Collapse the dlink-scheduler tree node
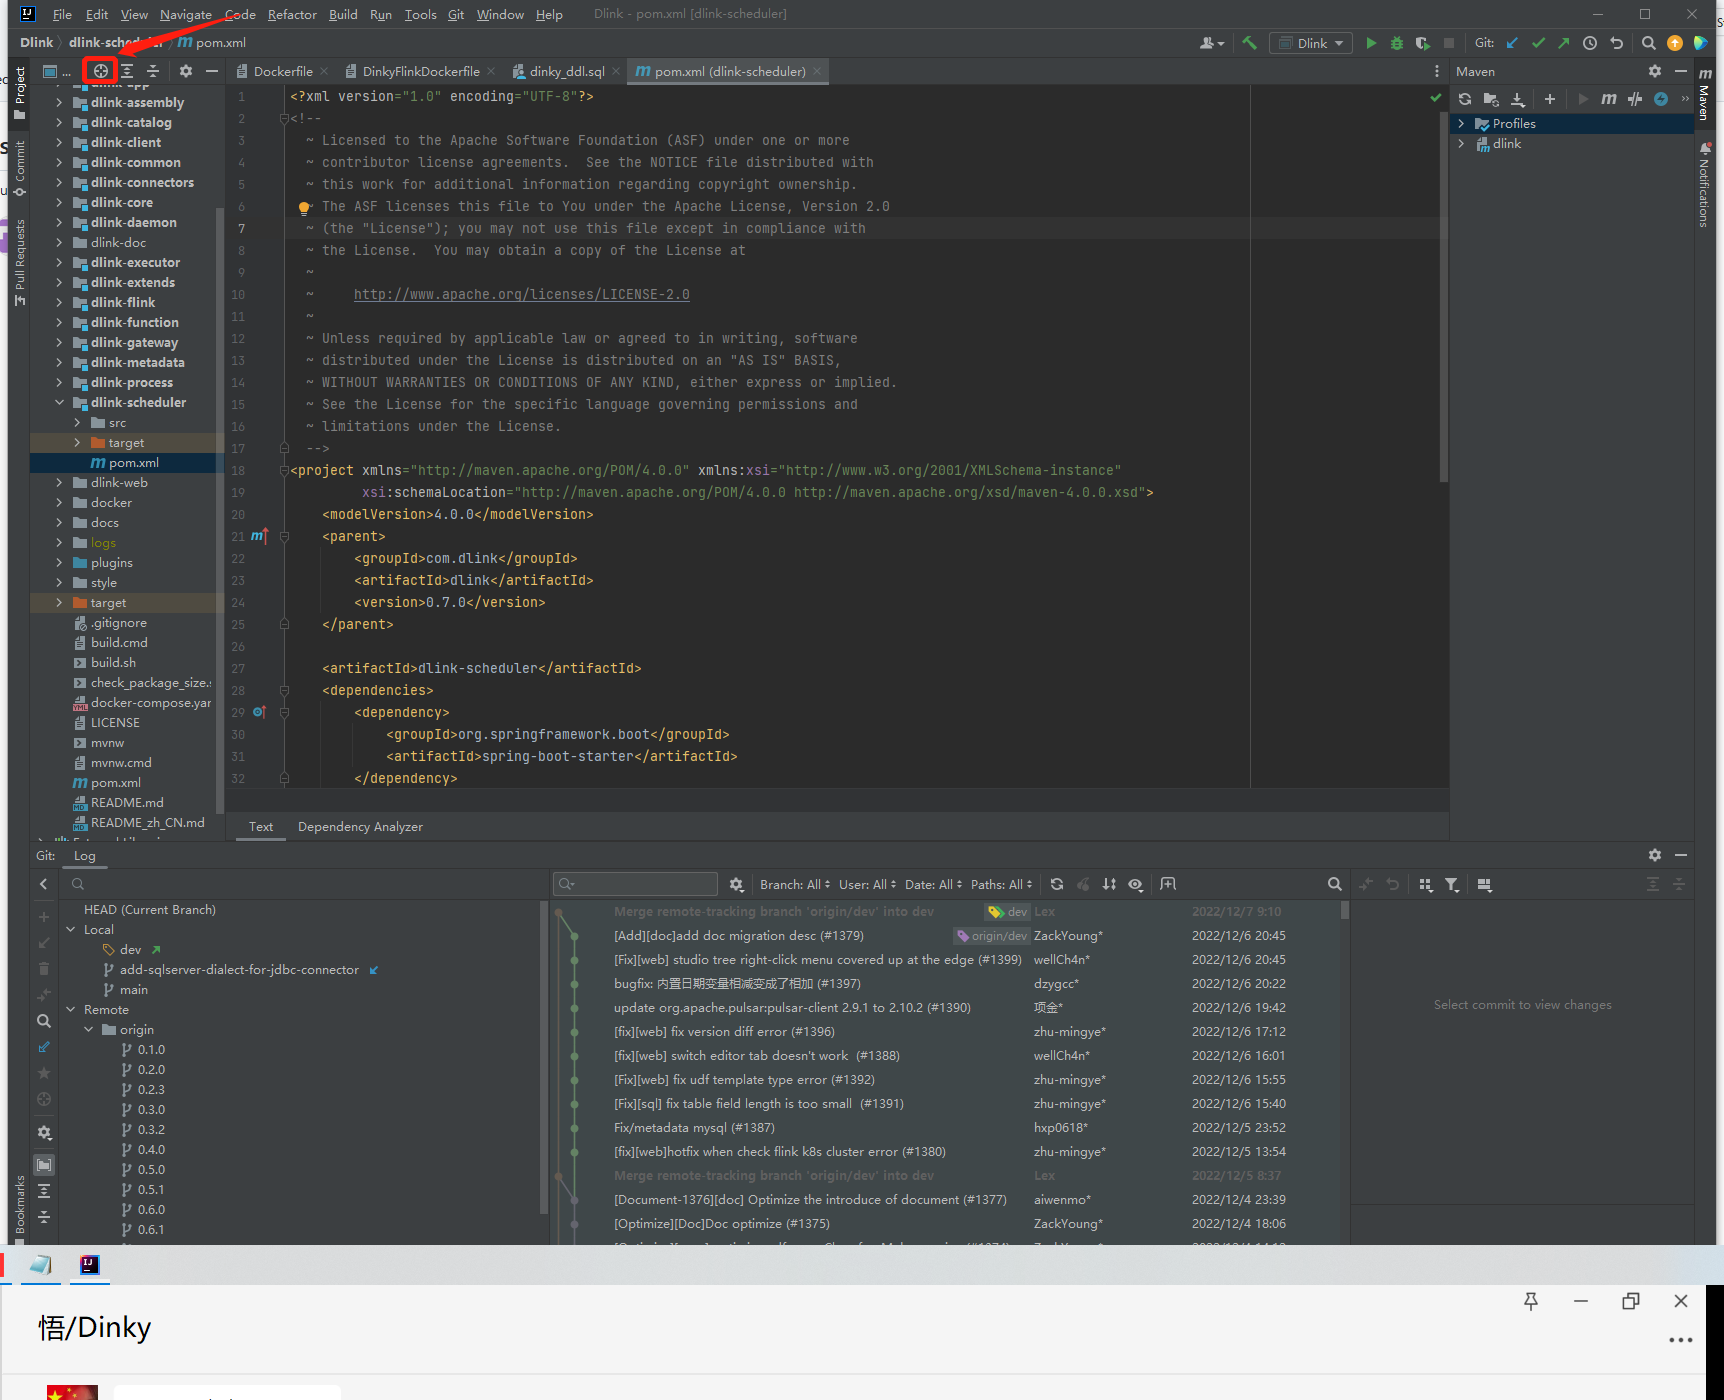This screenshot has height=1400, width=1724. point(60,402)
